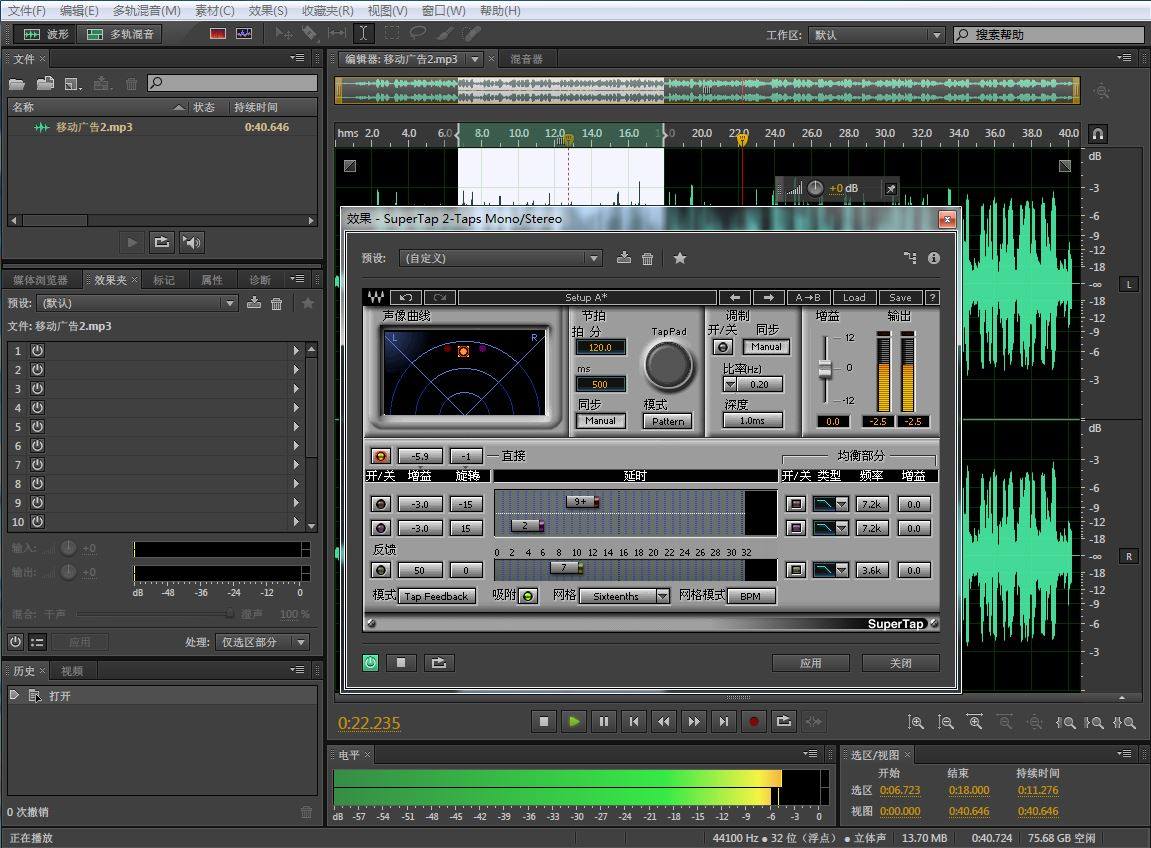Viewport: 1151px width, 848px height.
Task: Open the workspace 默认 dropdown
Action: (x=877, y=35)
